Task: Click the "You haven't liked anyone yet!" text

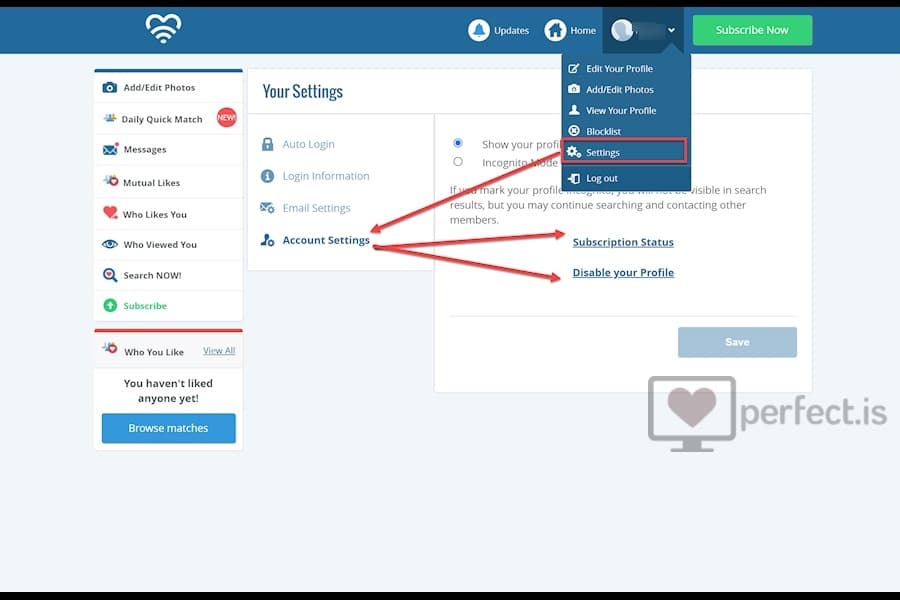Action: coord(168,390)
